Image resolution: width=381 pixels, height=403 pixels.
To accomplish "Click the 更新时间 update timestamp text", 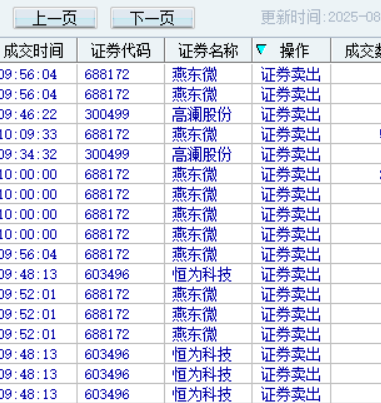I will coord(321,17).
